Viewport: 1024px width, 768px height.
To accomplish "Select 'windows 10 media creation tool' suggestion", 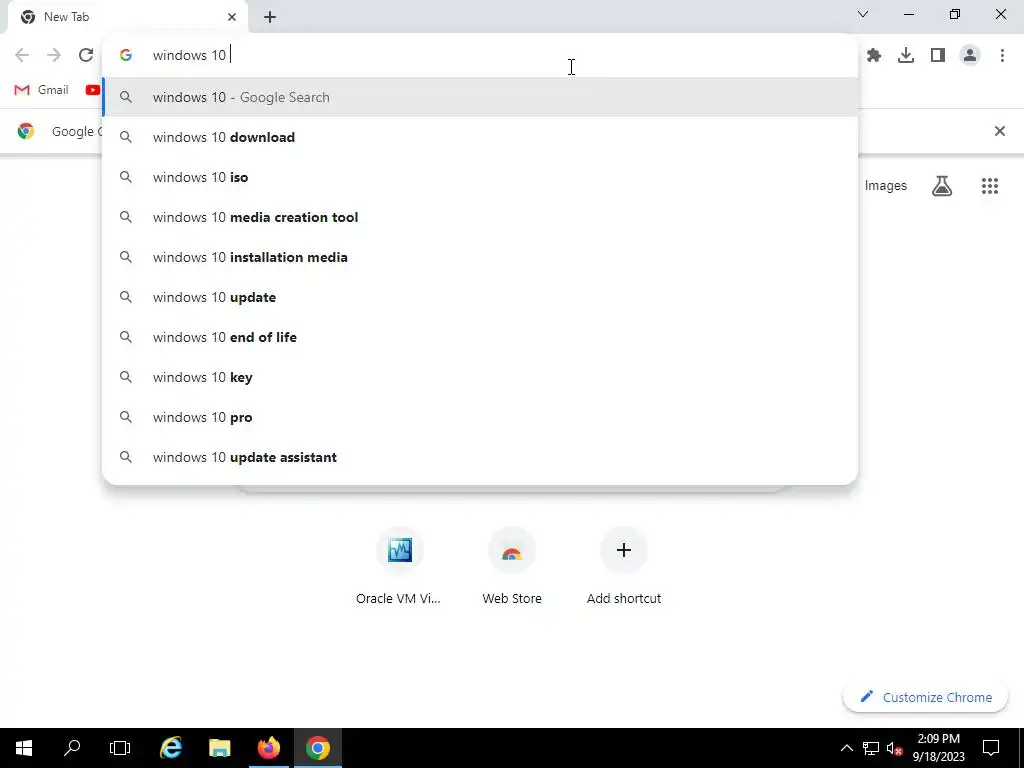I will pos(480,217).
